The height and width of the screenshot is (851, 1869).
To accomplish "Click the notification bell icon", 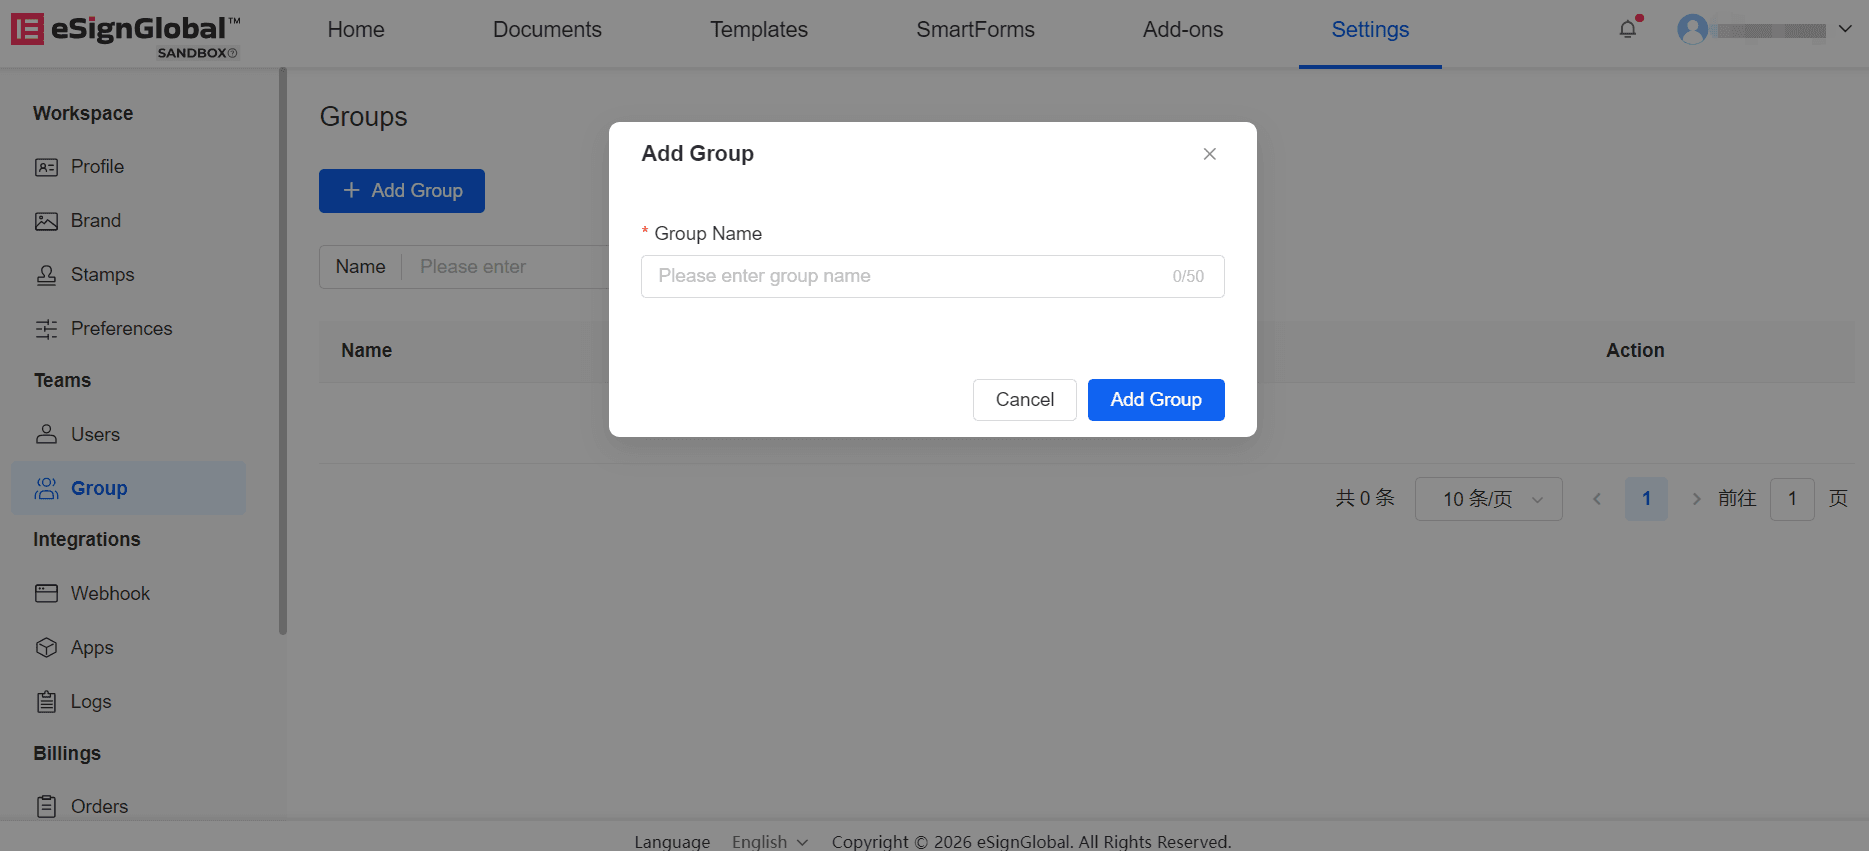I will 1627,29.
